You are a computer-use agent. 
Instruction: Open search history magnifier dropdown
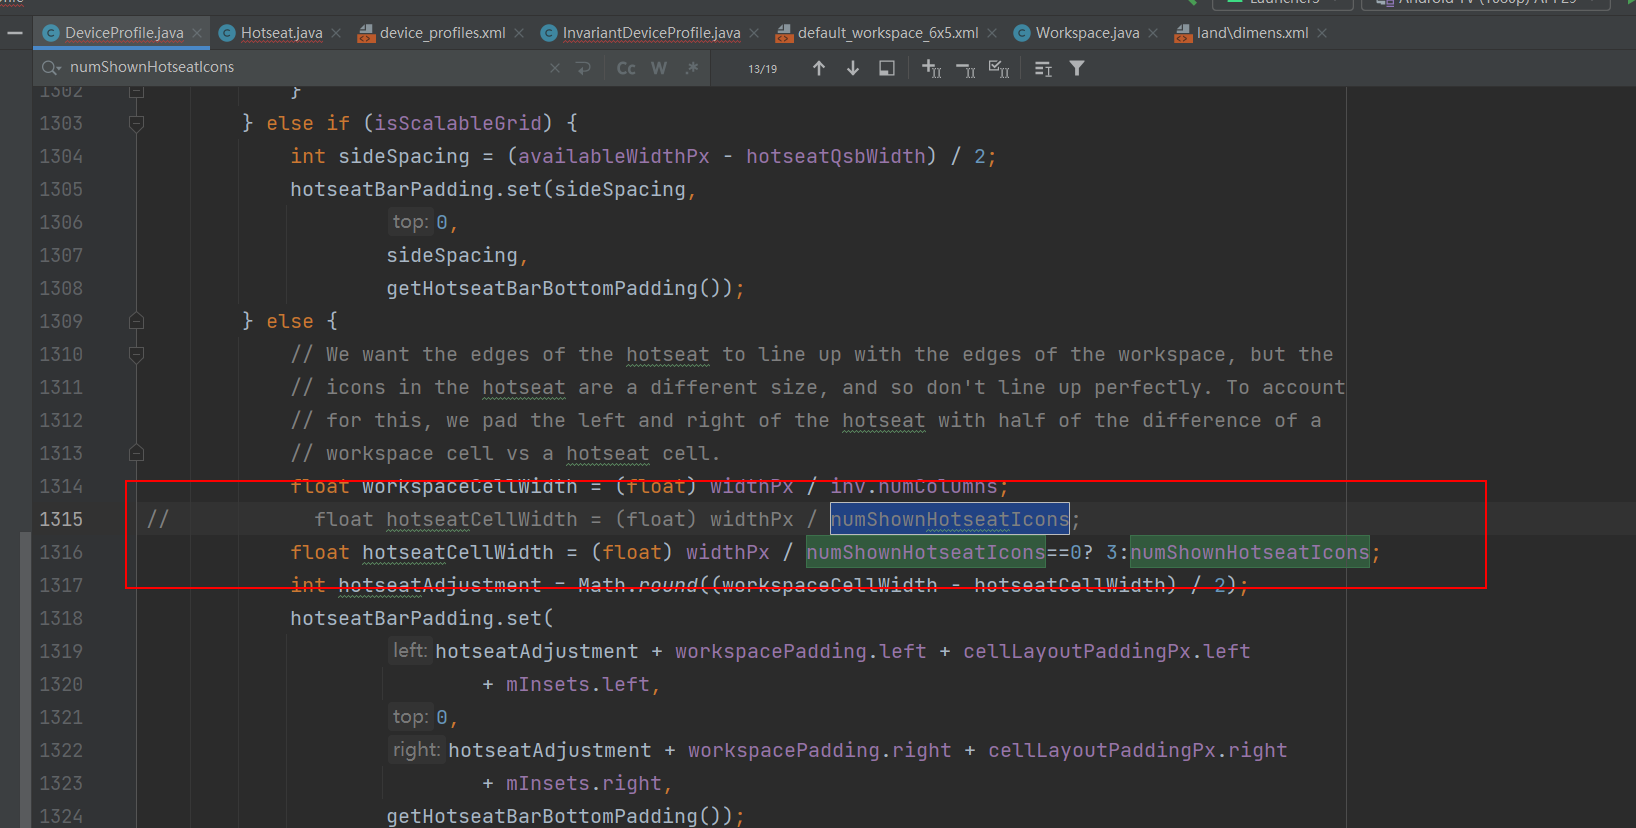[51, 68]
